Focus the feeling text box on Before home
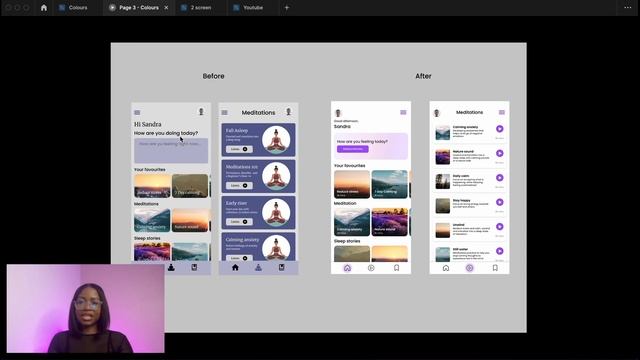640x360 pixels. point(171,150)
